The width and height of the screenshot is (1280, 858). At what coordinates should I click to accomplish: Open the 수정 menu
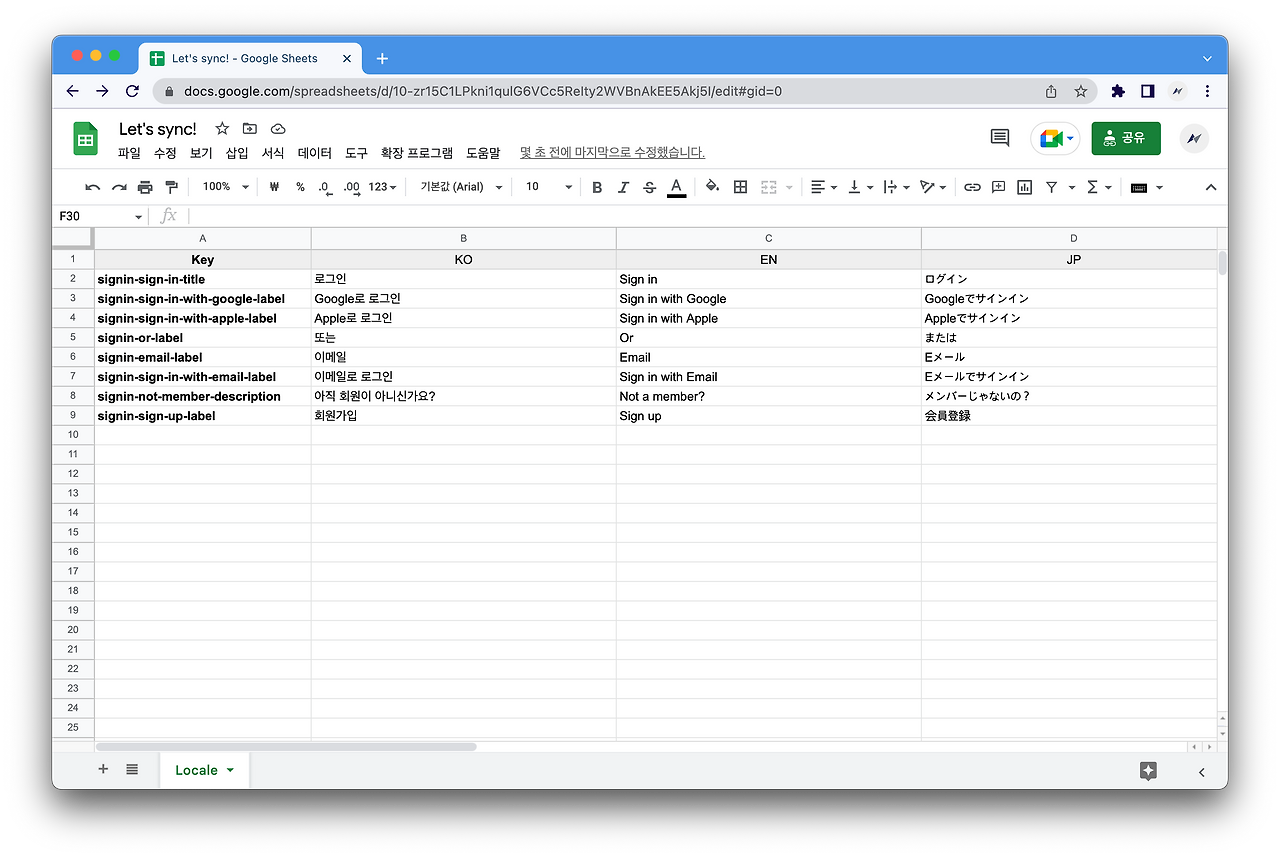coord(165,153)
